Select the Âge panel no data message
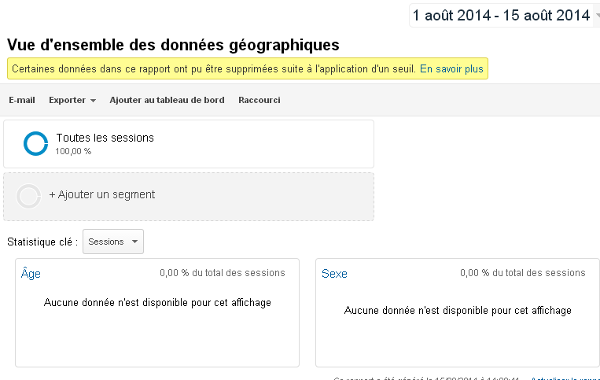Screen dimensions: 600x380 click(x=157, y=302)
